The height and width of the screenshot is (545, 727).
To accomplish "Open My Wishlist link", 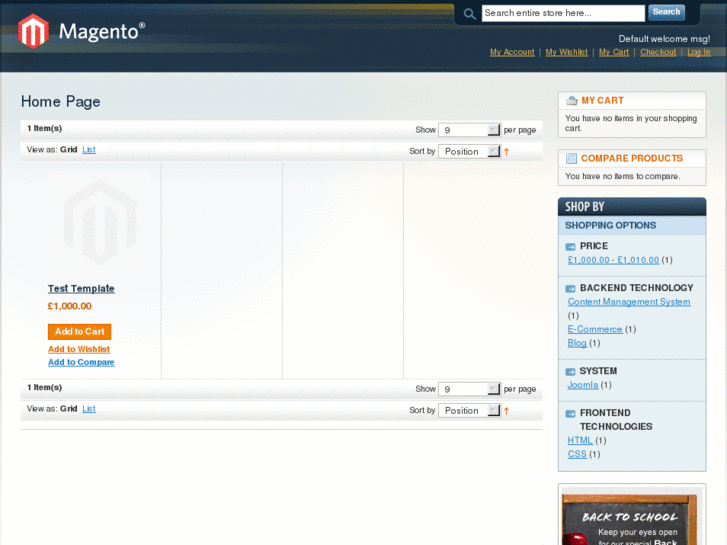I will [566, 52].
